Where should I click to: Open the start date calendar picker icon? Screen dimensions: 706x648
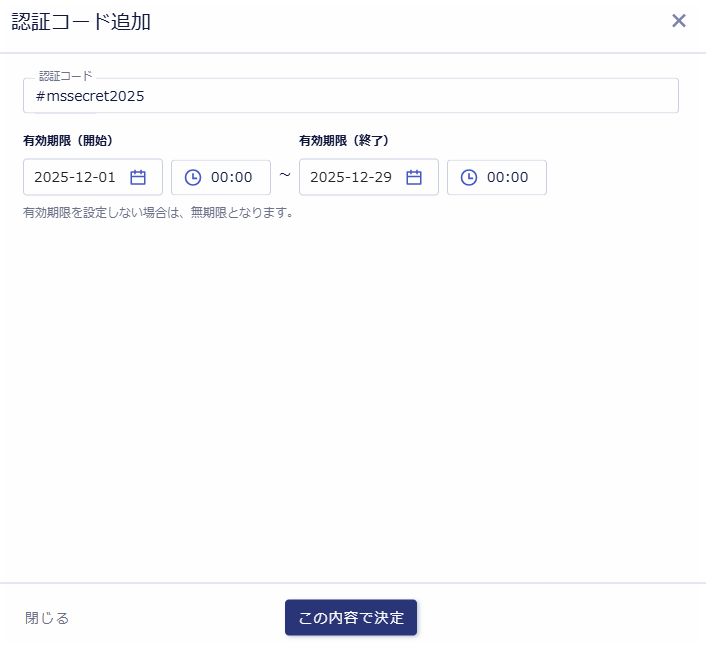[x=138, y=177]
